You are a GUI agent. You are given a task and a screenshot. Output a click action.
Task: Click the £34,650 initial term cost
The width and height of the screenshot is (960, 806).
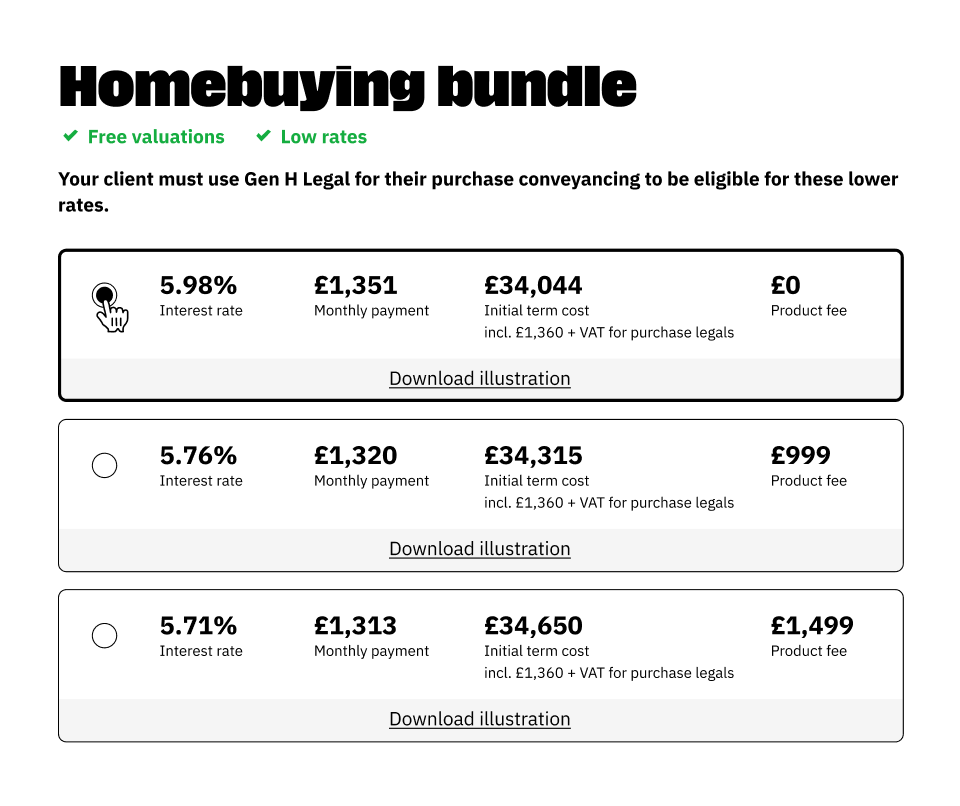[533, 626]
